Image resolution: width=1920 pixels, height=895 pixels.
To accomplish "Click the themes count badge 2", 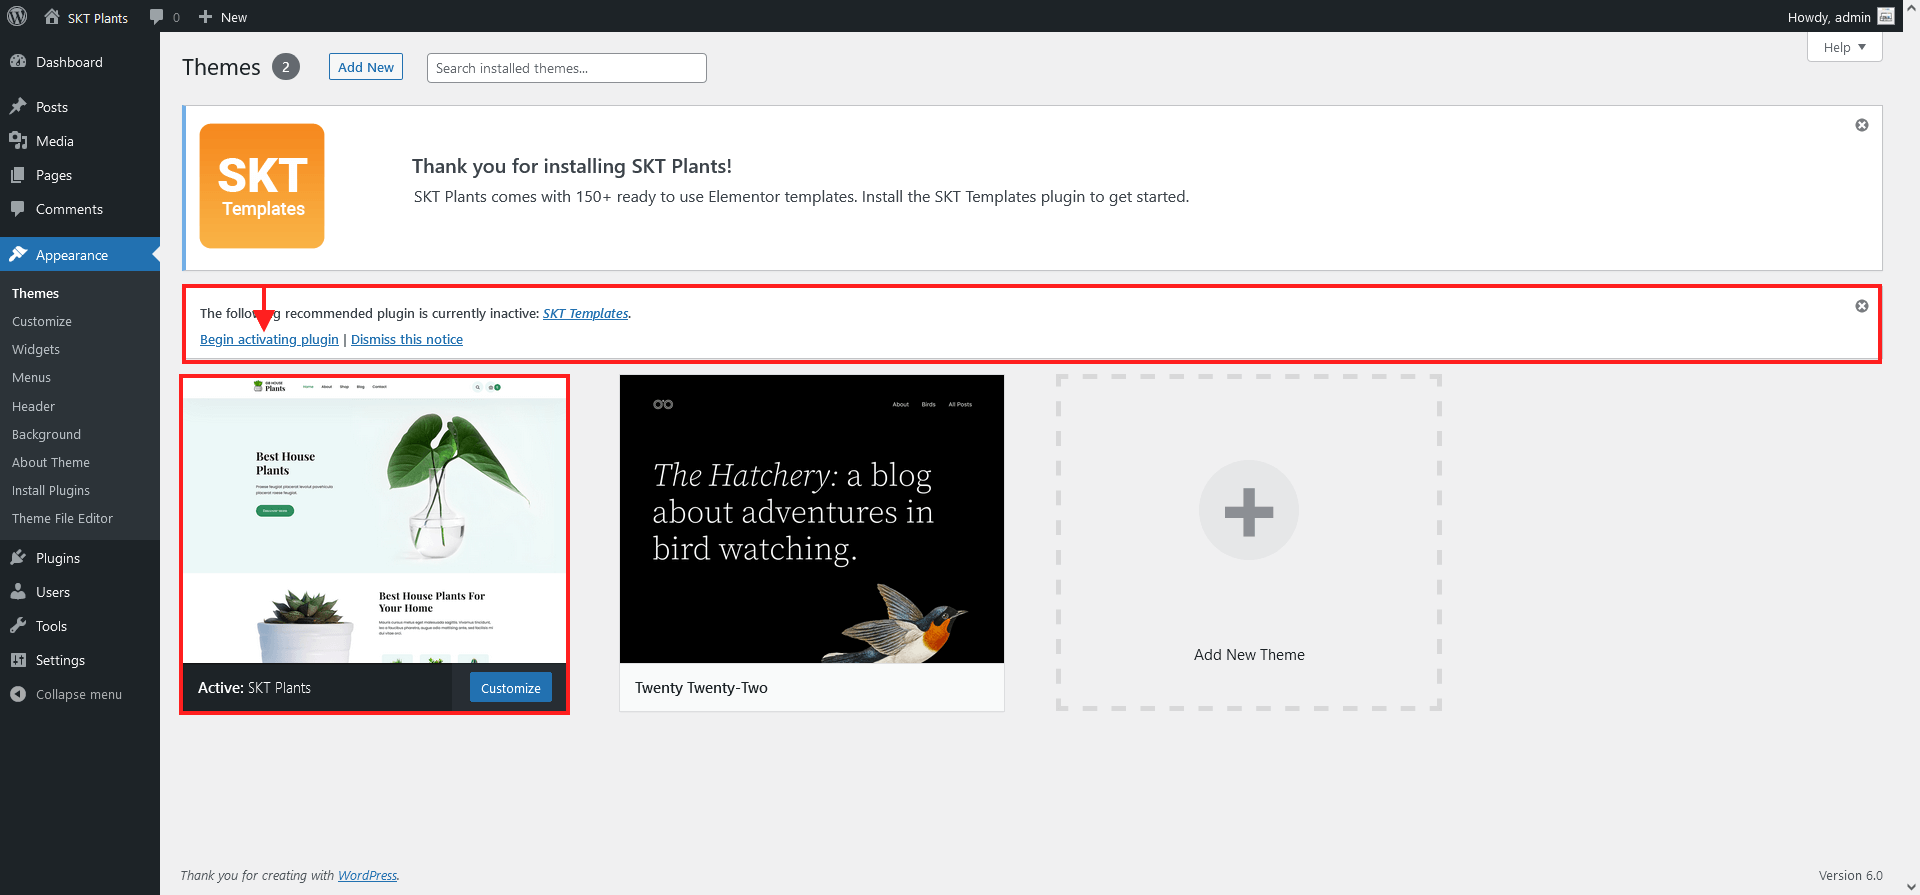I will [x=286, y=67].
